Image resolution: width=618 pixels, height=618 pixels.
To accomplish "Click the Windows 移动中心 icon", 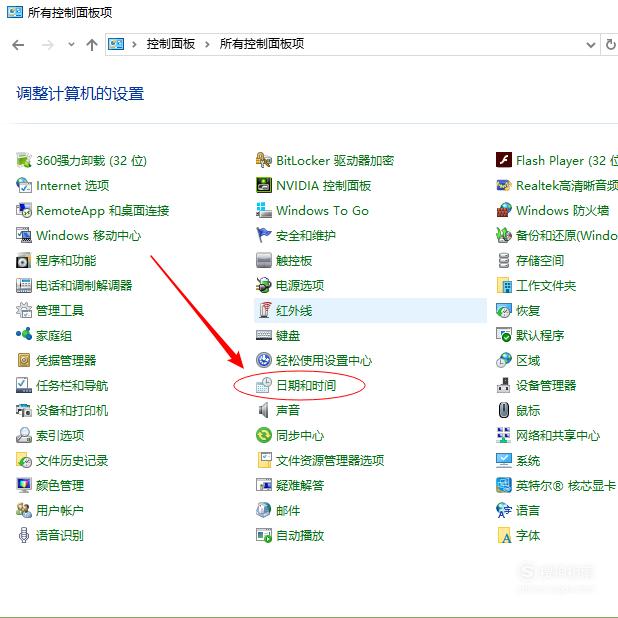I will (24, 235).
